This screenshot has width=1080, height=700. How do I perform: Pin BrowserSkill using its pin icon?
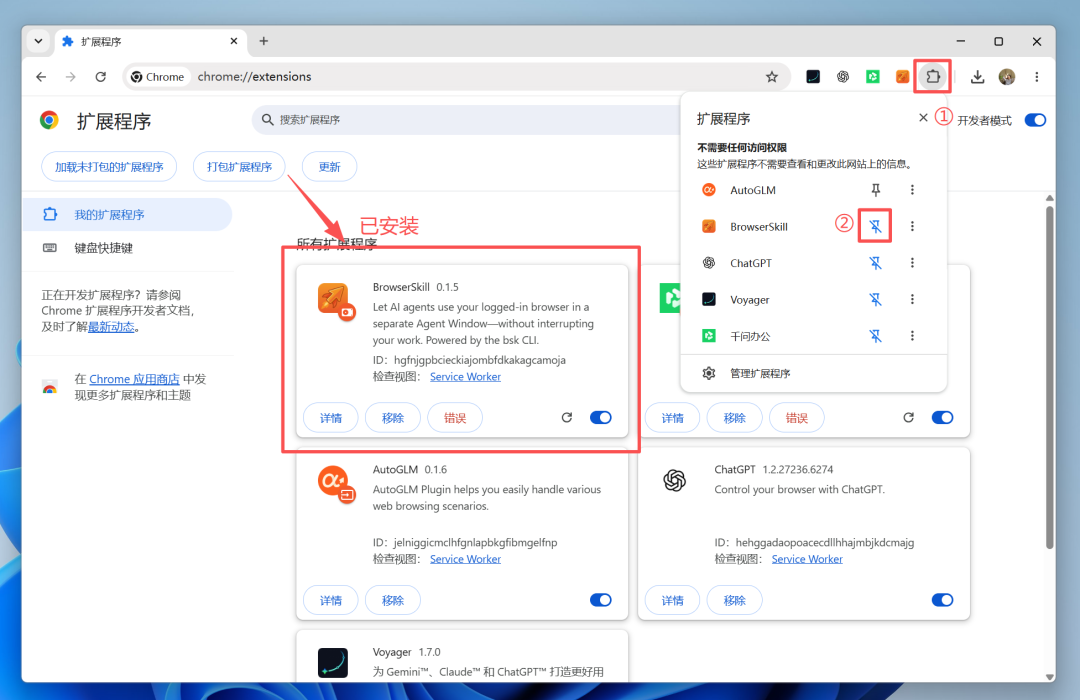click(875, 226)
